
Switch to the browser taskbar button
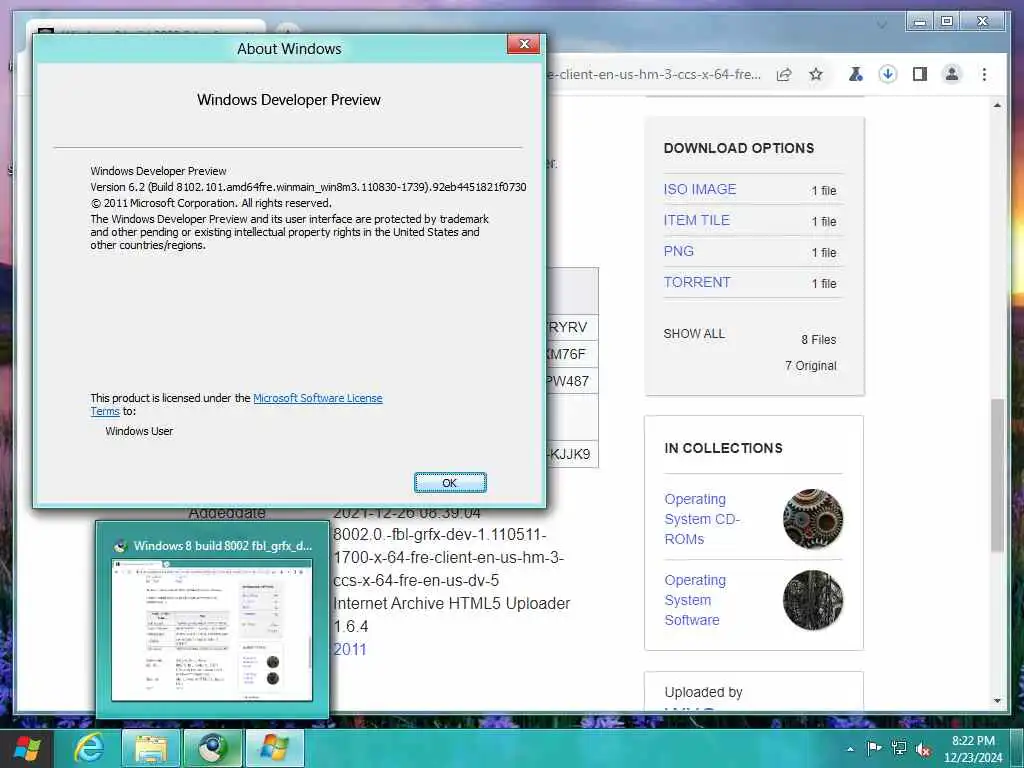click(212, 748)
